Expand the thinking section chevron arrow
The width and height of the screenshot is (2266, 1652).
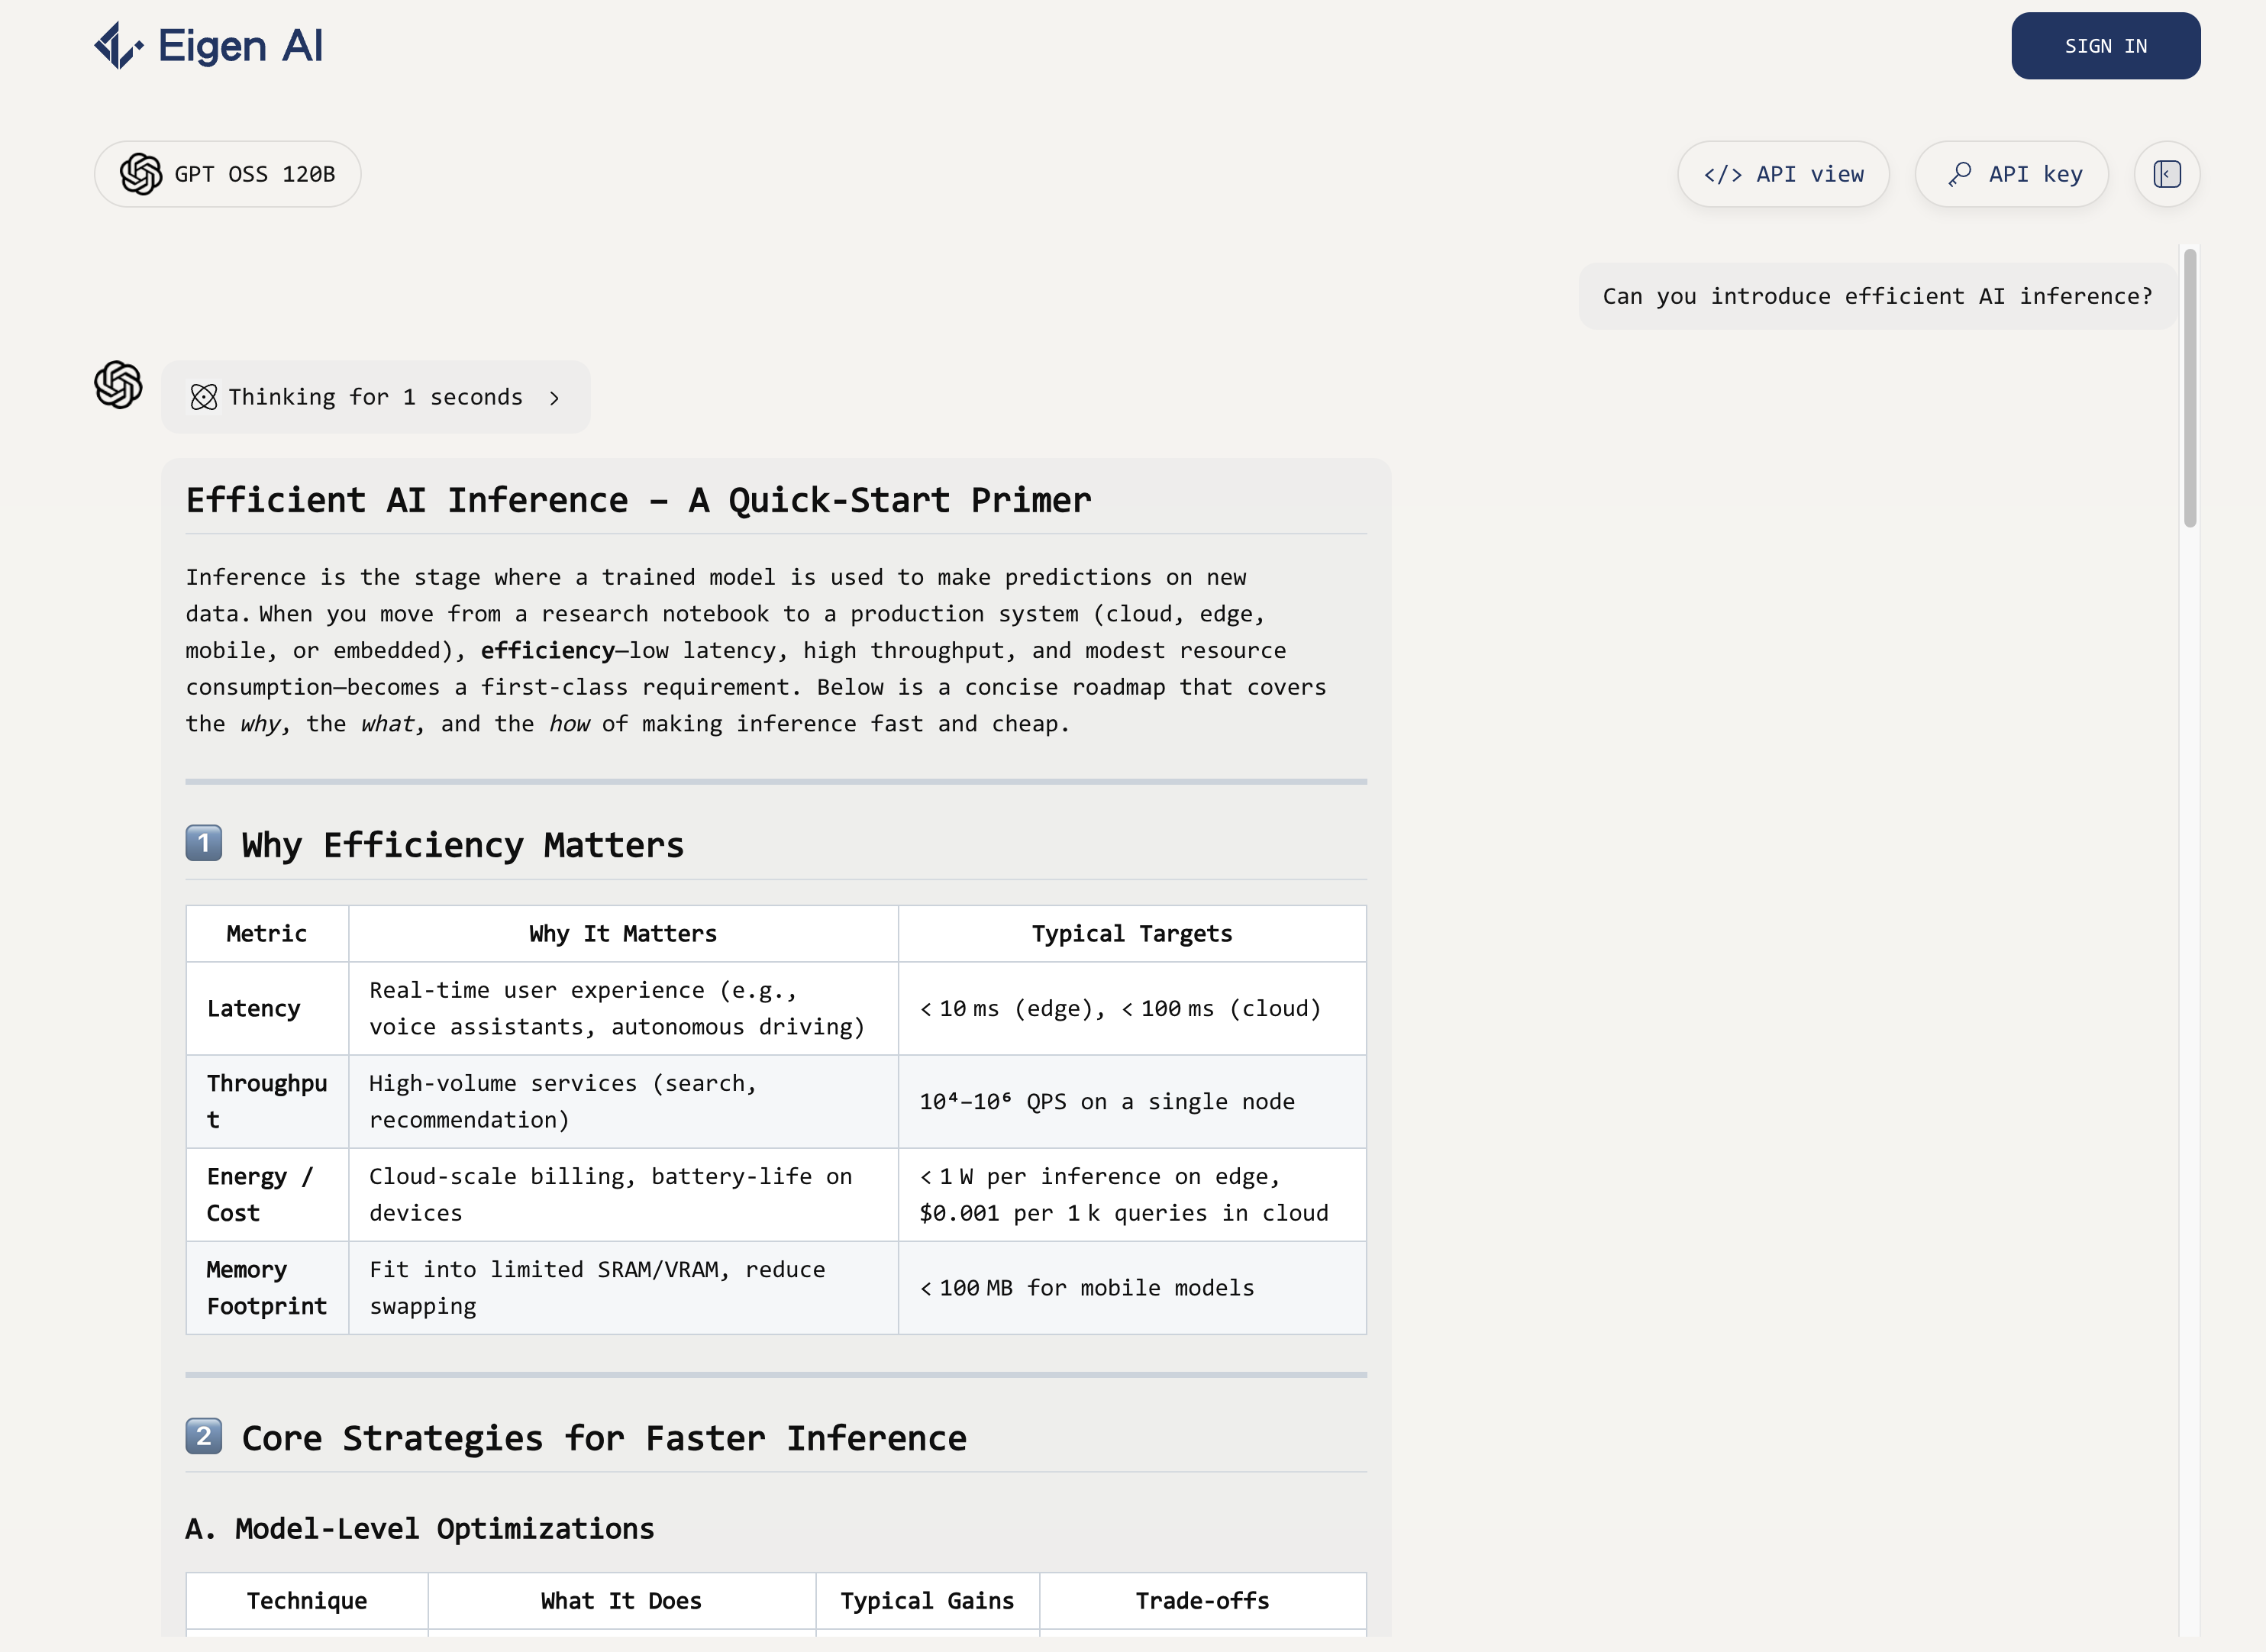[554, 398]
